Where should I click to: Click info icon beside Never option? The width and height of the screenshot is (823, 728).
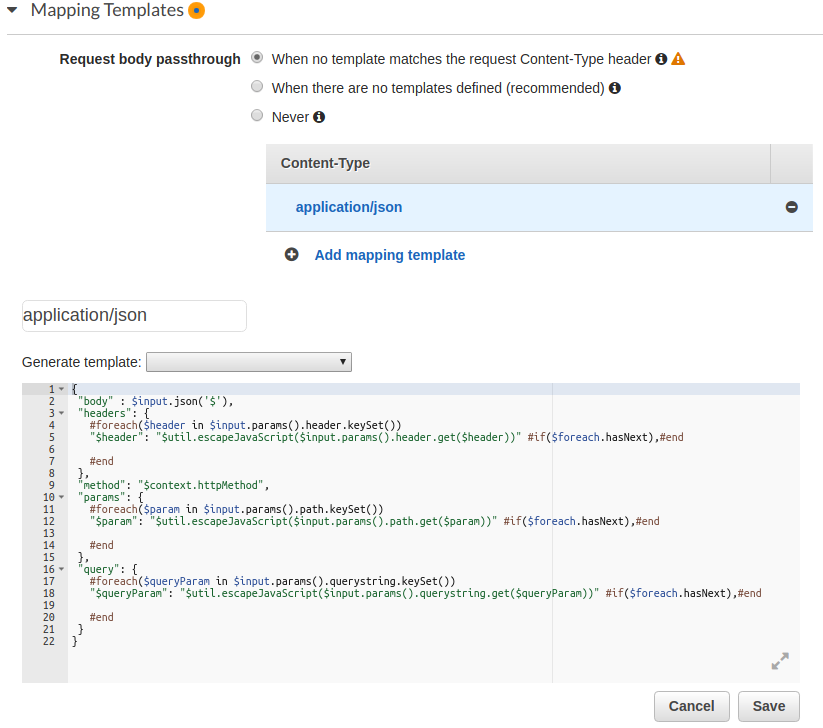click(x=319, y=117)
